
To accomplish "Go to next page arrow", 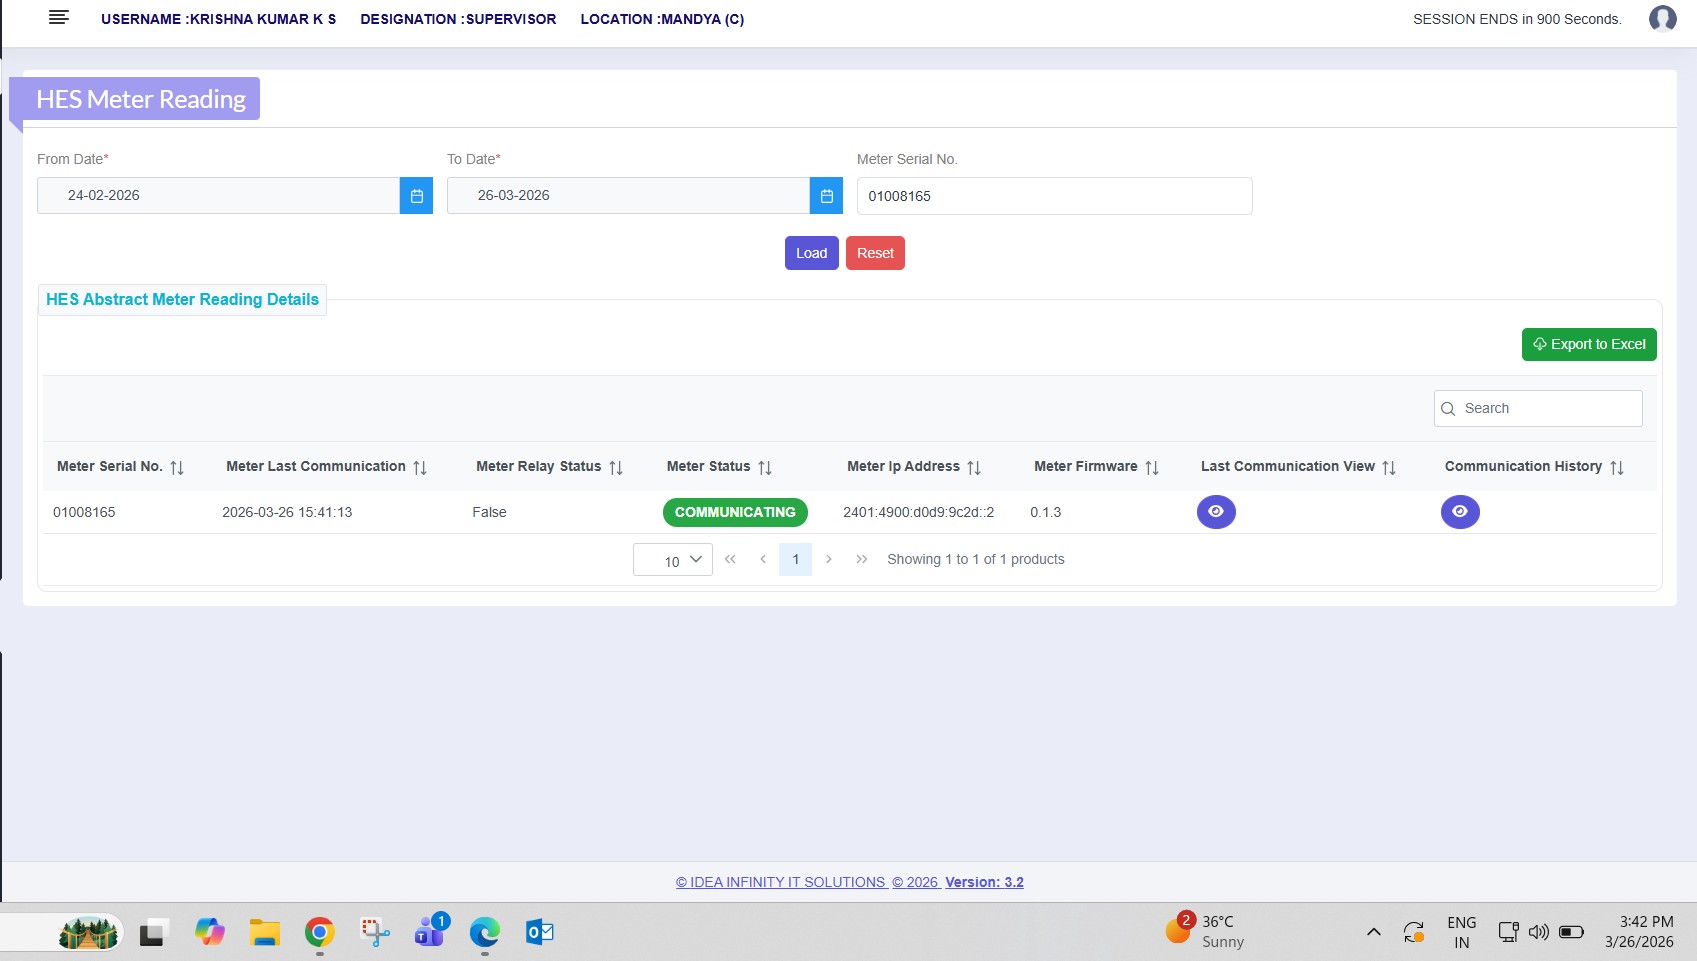I will pos(828,559).
